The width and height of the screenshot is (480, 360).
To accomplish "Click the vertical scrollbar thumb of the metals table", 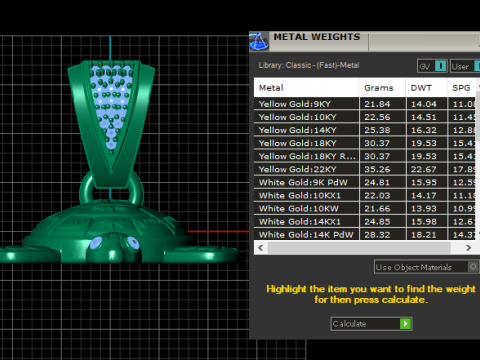I will tap(478, 115).
